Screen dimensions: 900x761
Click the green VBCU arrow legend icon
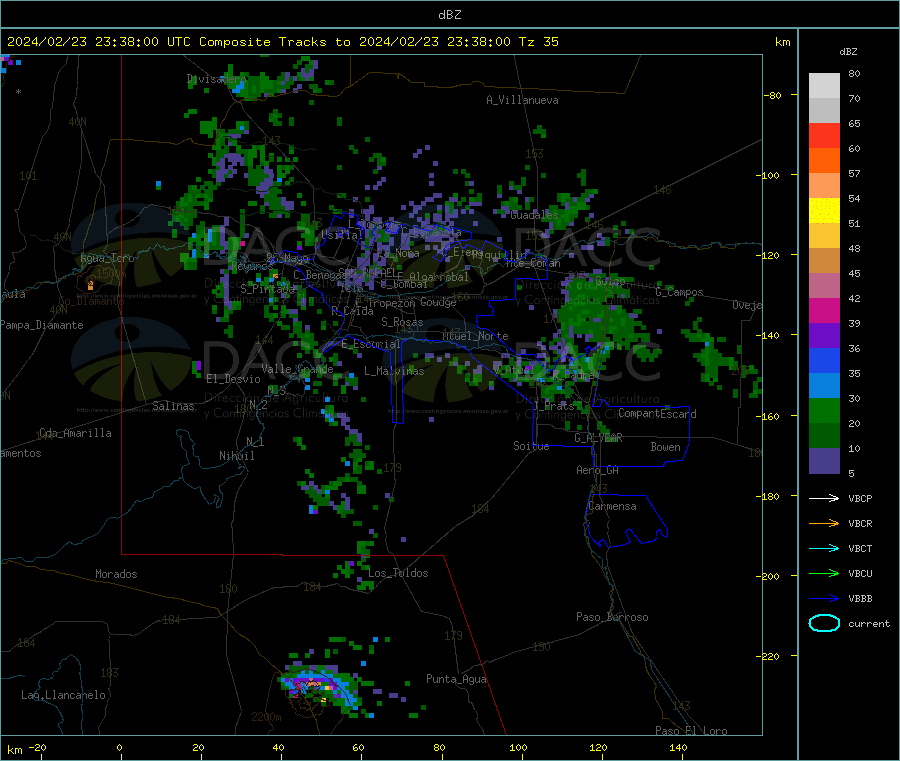(824, 573)
